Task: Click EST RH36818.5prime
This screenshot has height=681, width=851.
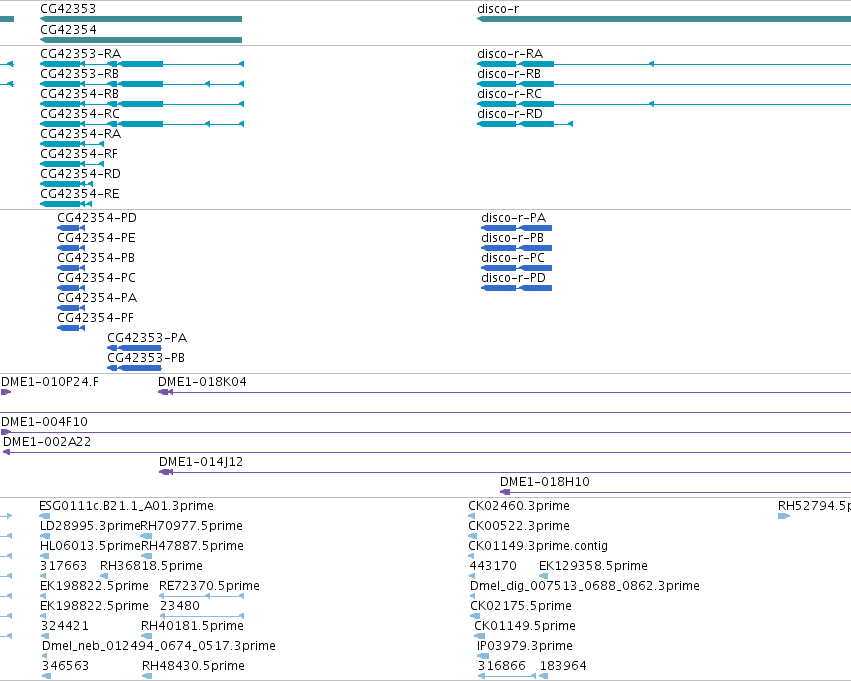Action: click(x=104, y=576)
